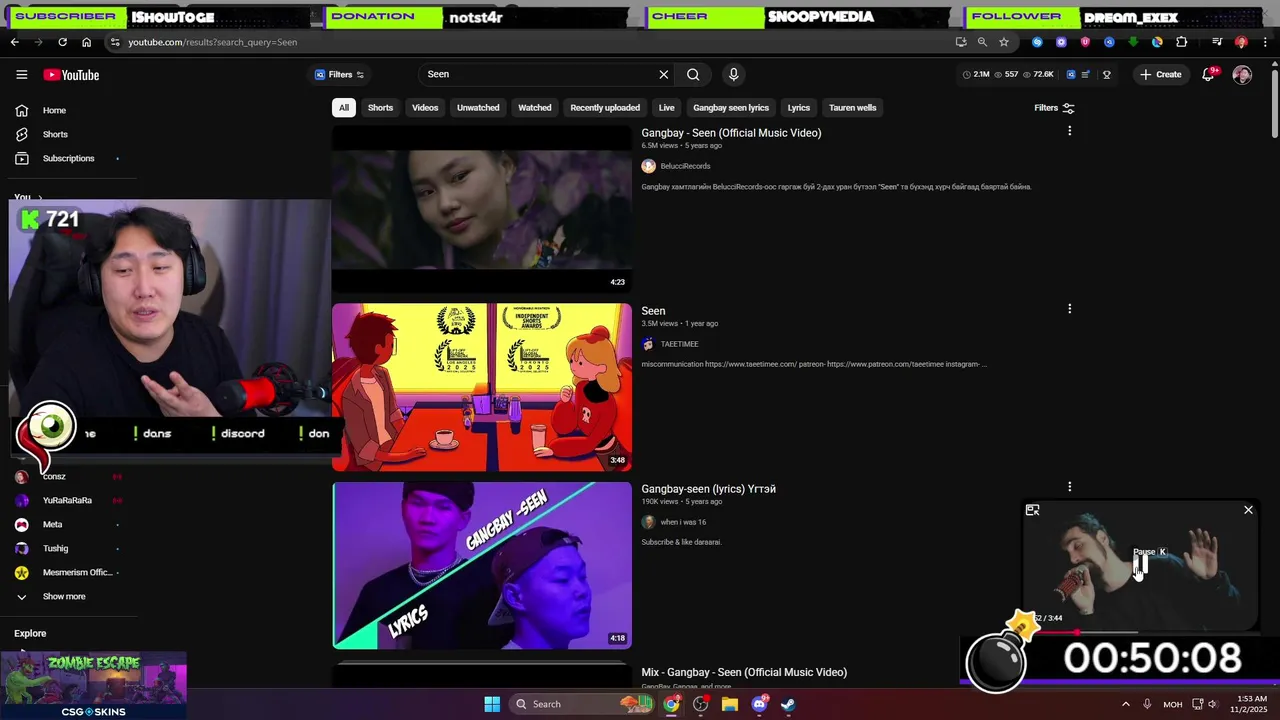Image resolution: width=1280 pixels, height=720 pixels.
Task: Open the YouTube hamburger guide menu
Action: point(21,75)
